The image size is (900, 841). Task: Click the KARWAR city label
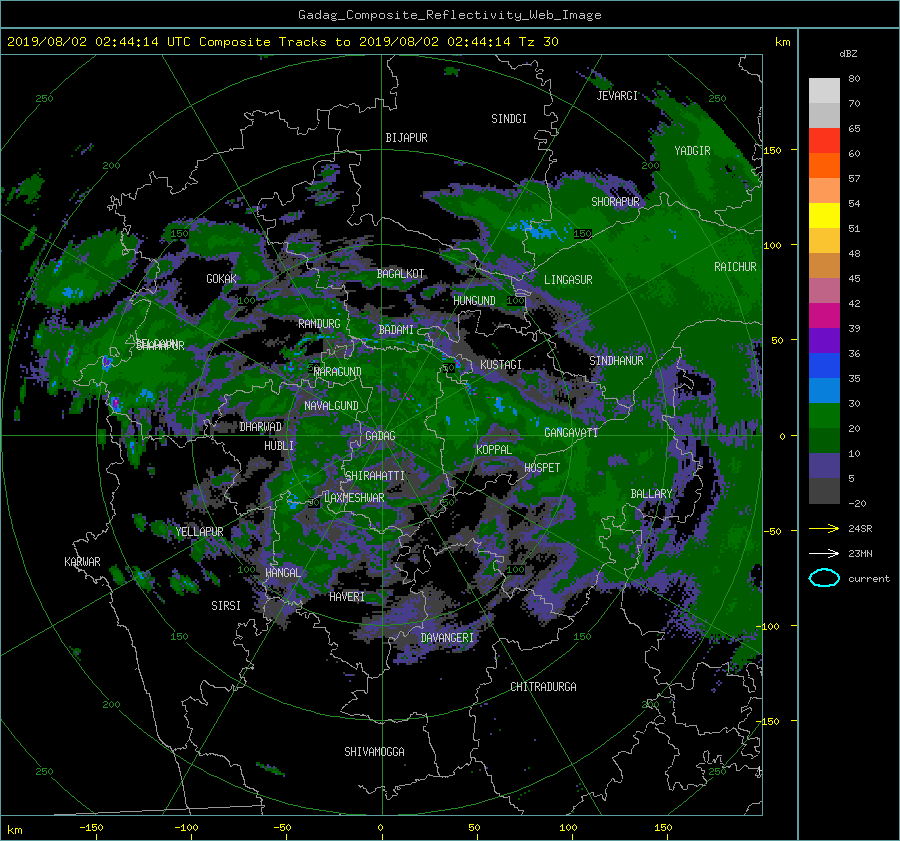(82, 561)
